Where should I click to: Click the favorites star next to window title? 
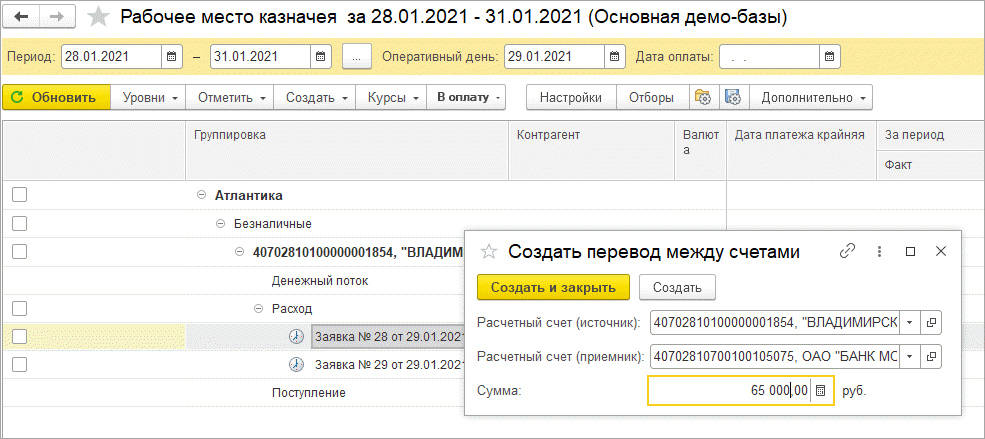point(99,17)
